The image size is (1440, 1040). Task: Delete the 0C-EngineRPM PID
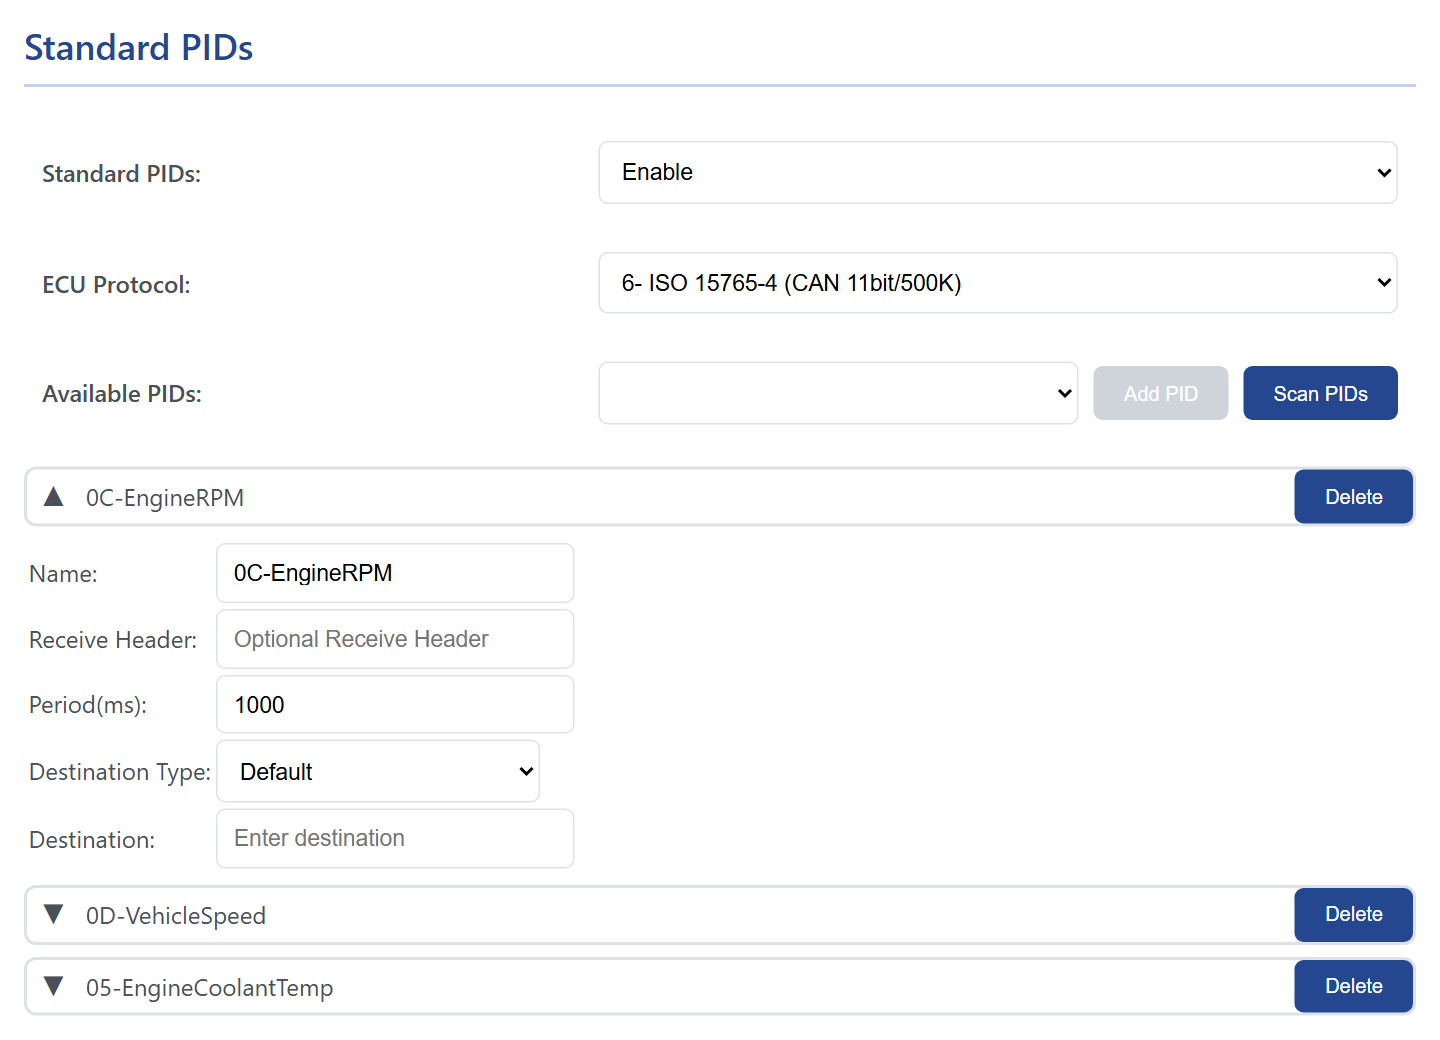point(1354,497)
